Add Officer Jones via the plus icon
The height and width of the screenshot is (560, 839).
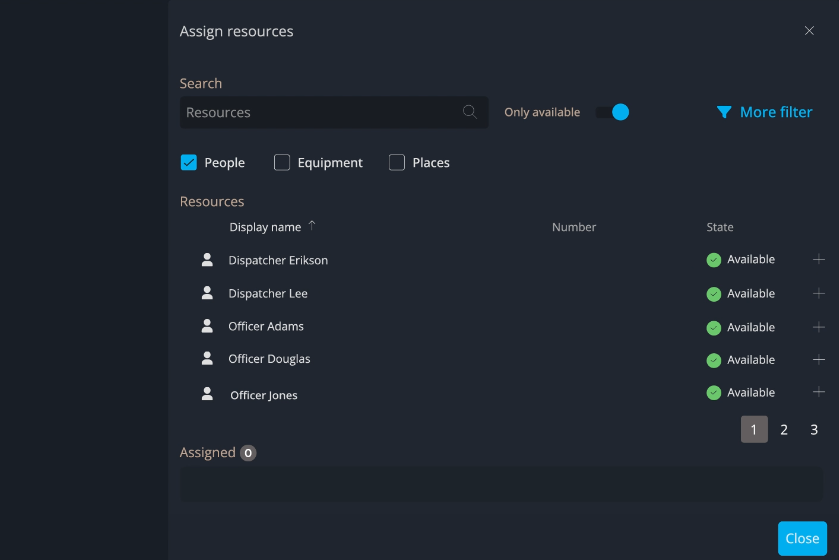[819, 393]
